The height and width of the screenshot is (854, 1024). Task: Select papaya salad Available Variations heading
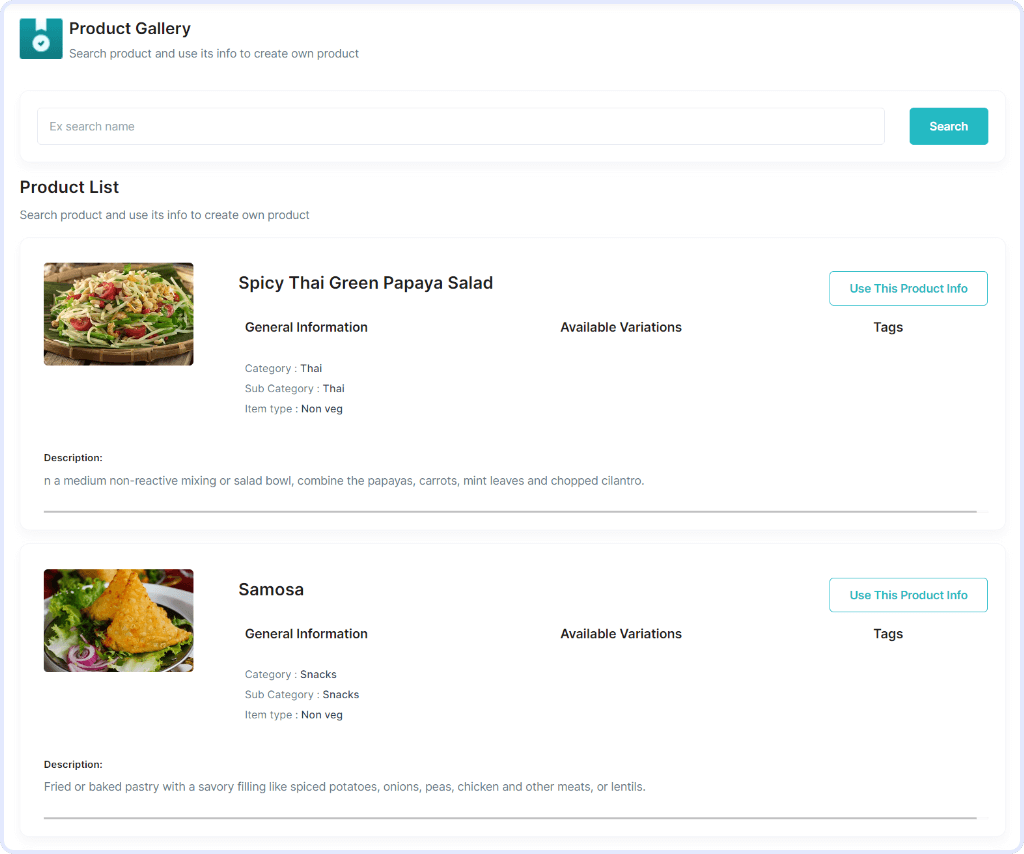tap(621, 327)
